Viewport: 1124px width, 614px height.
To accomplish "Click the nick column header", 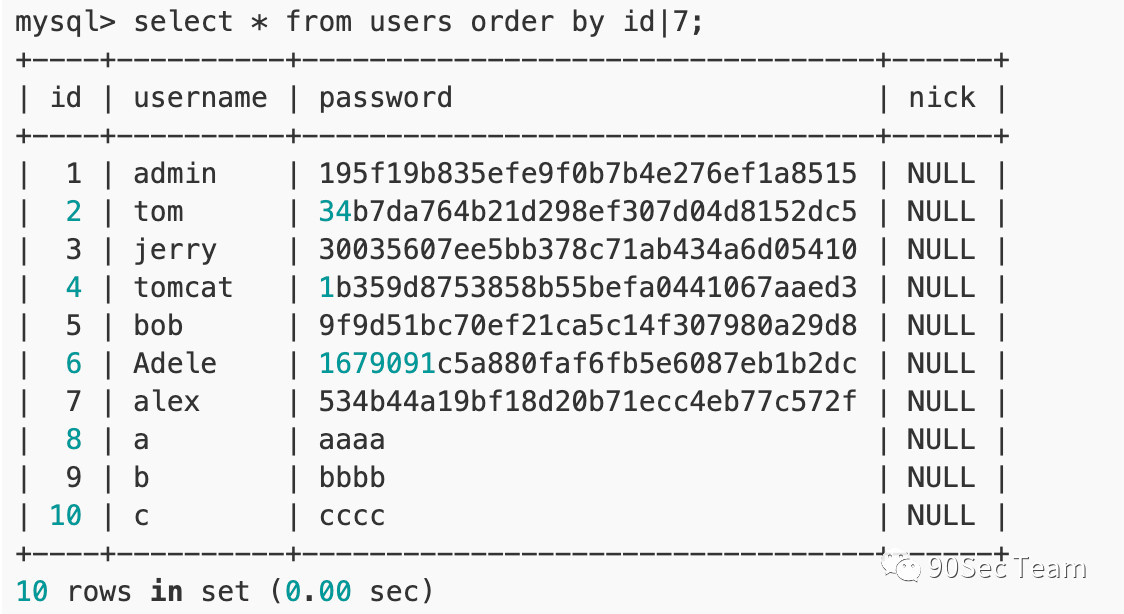I will tap(942, 98).
